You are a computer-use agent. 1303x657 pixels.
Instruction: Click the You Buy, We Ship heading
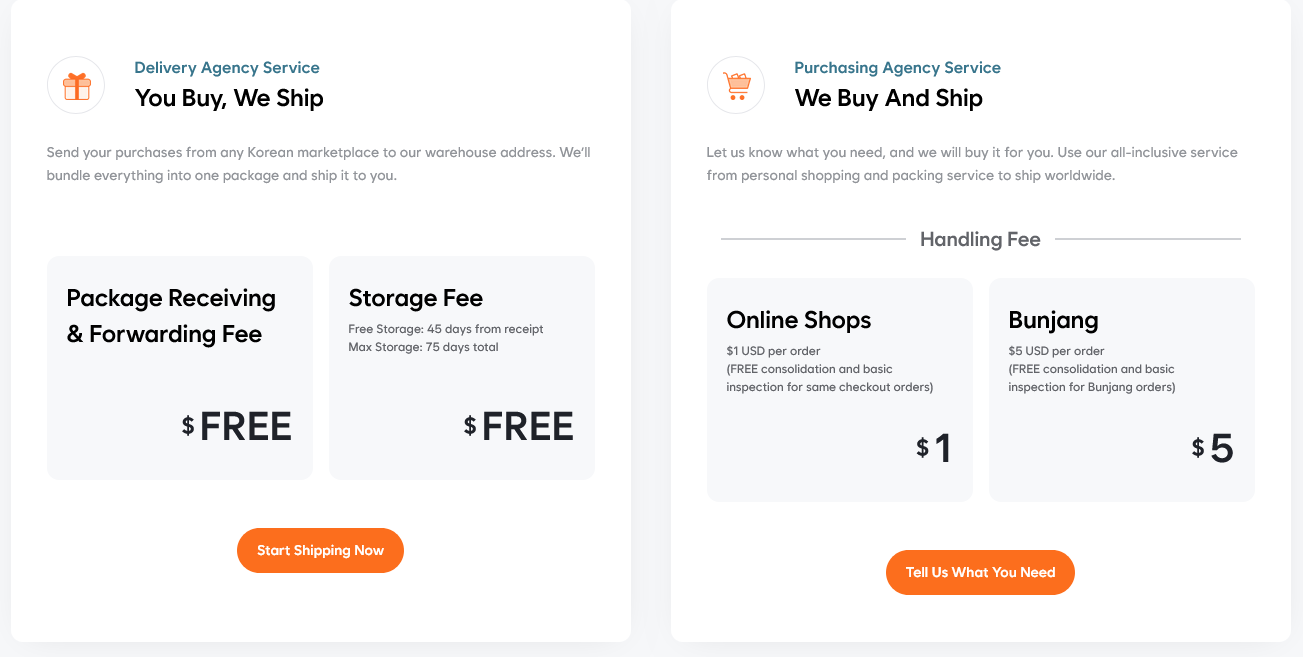pos(229,98)
